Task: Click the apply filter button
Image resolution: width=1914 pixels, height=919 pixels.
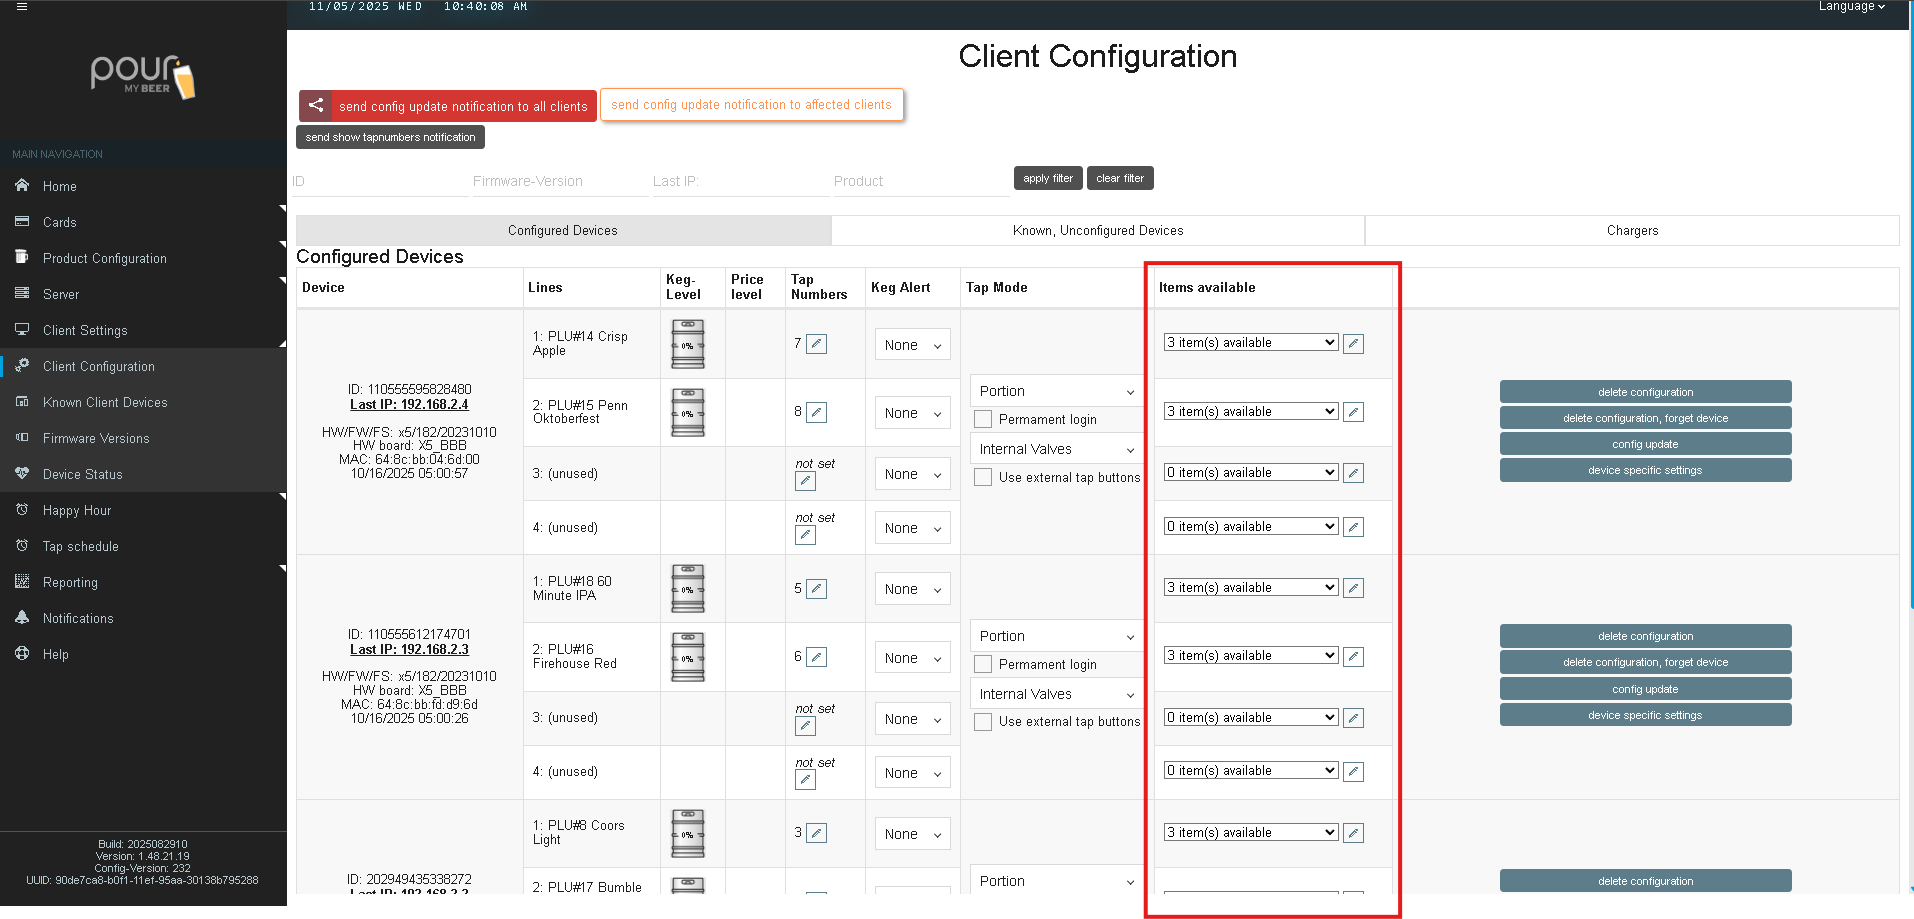Action: point(1047,178)
